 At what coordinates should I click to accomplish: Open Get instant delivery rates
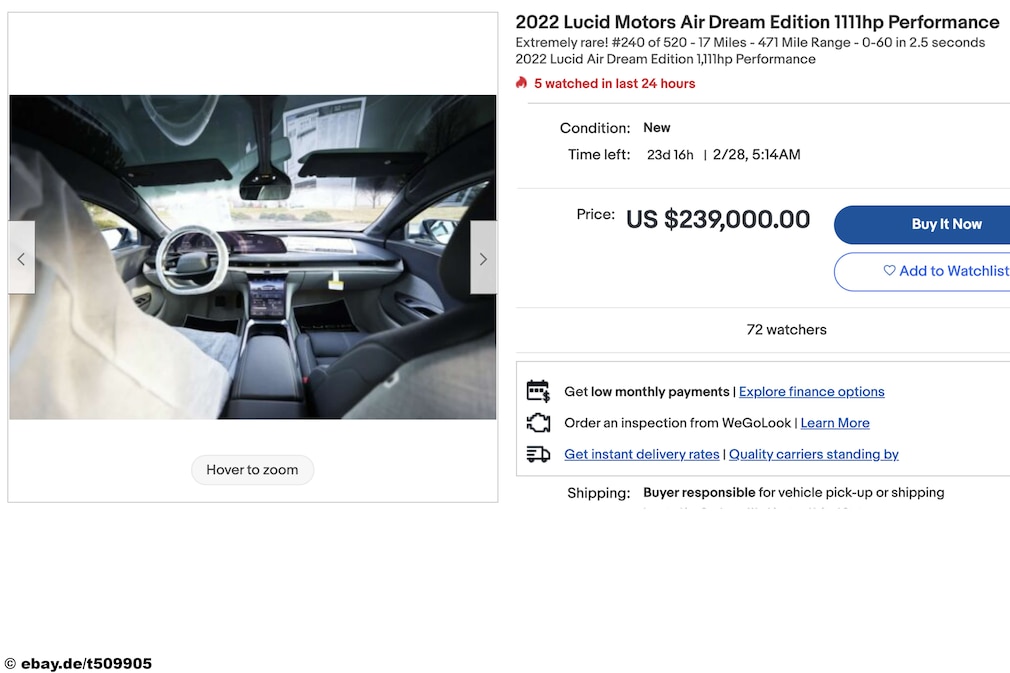point(641,454)
